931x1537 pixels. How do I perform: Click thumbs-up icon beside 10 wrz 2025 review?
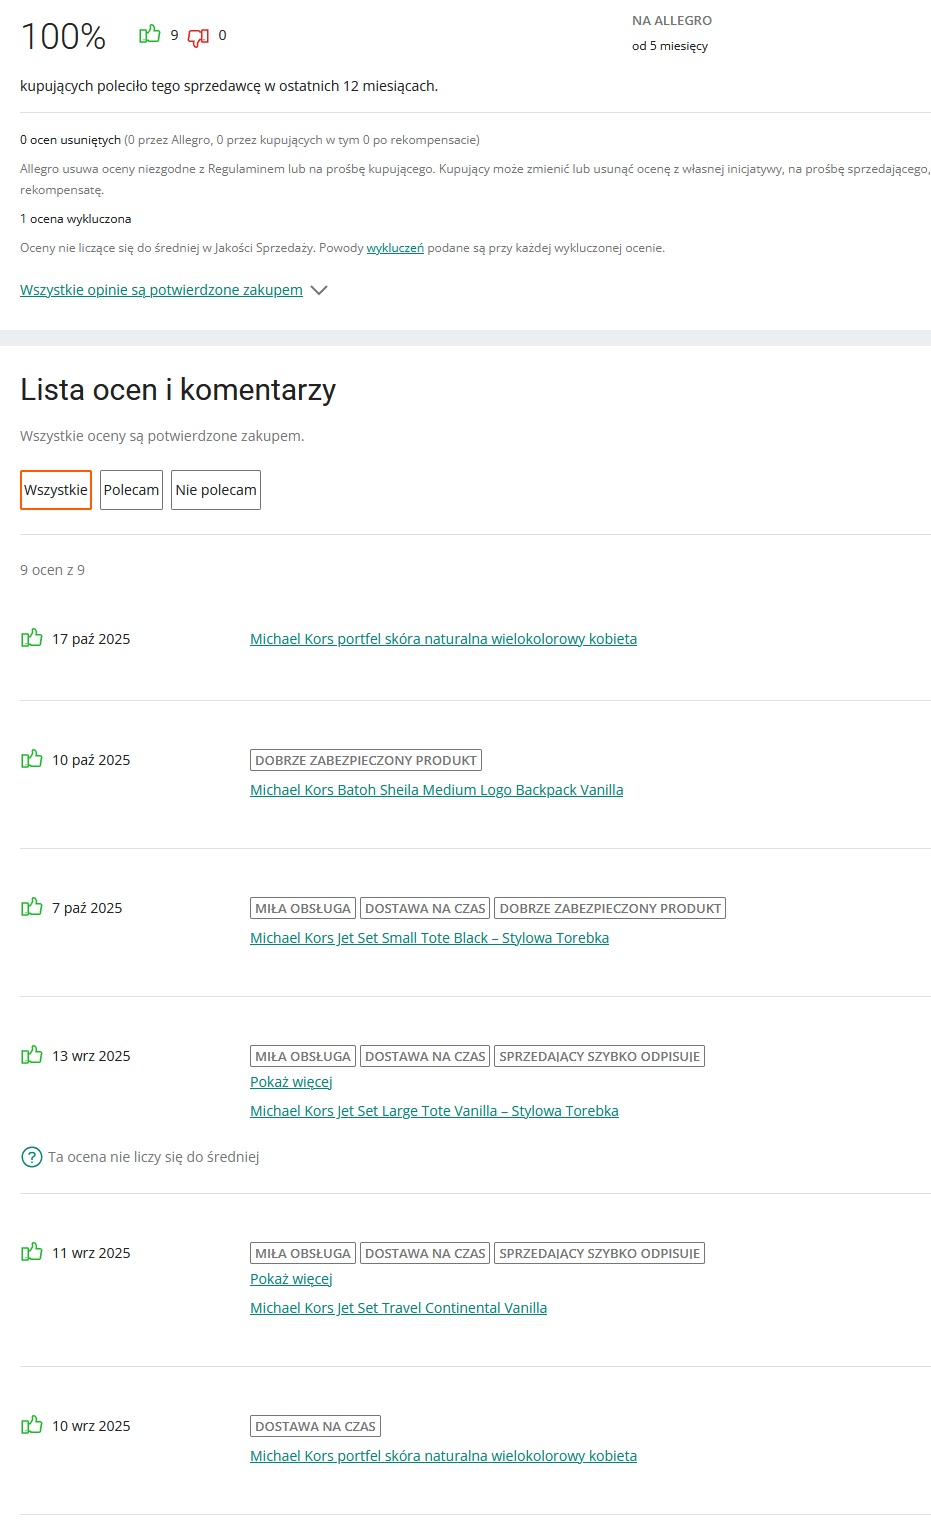pos(32,1425)
